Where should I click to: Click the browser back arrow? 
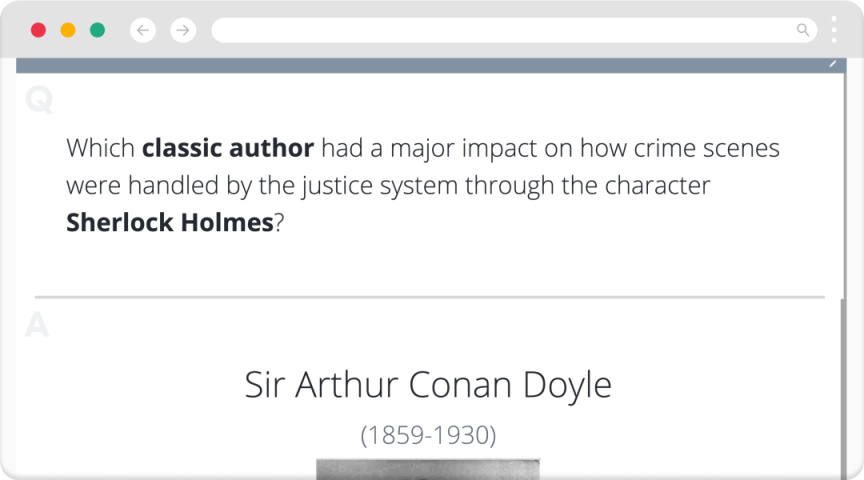click(x=143, y=30)
